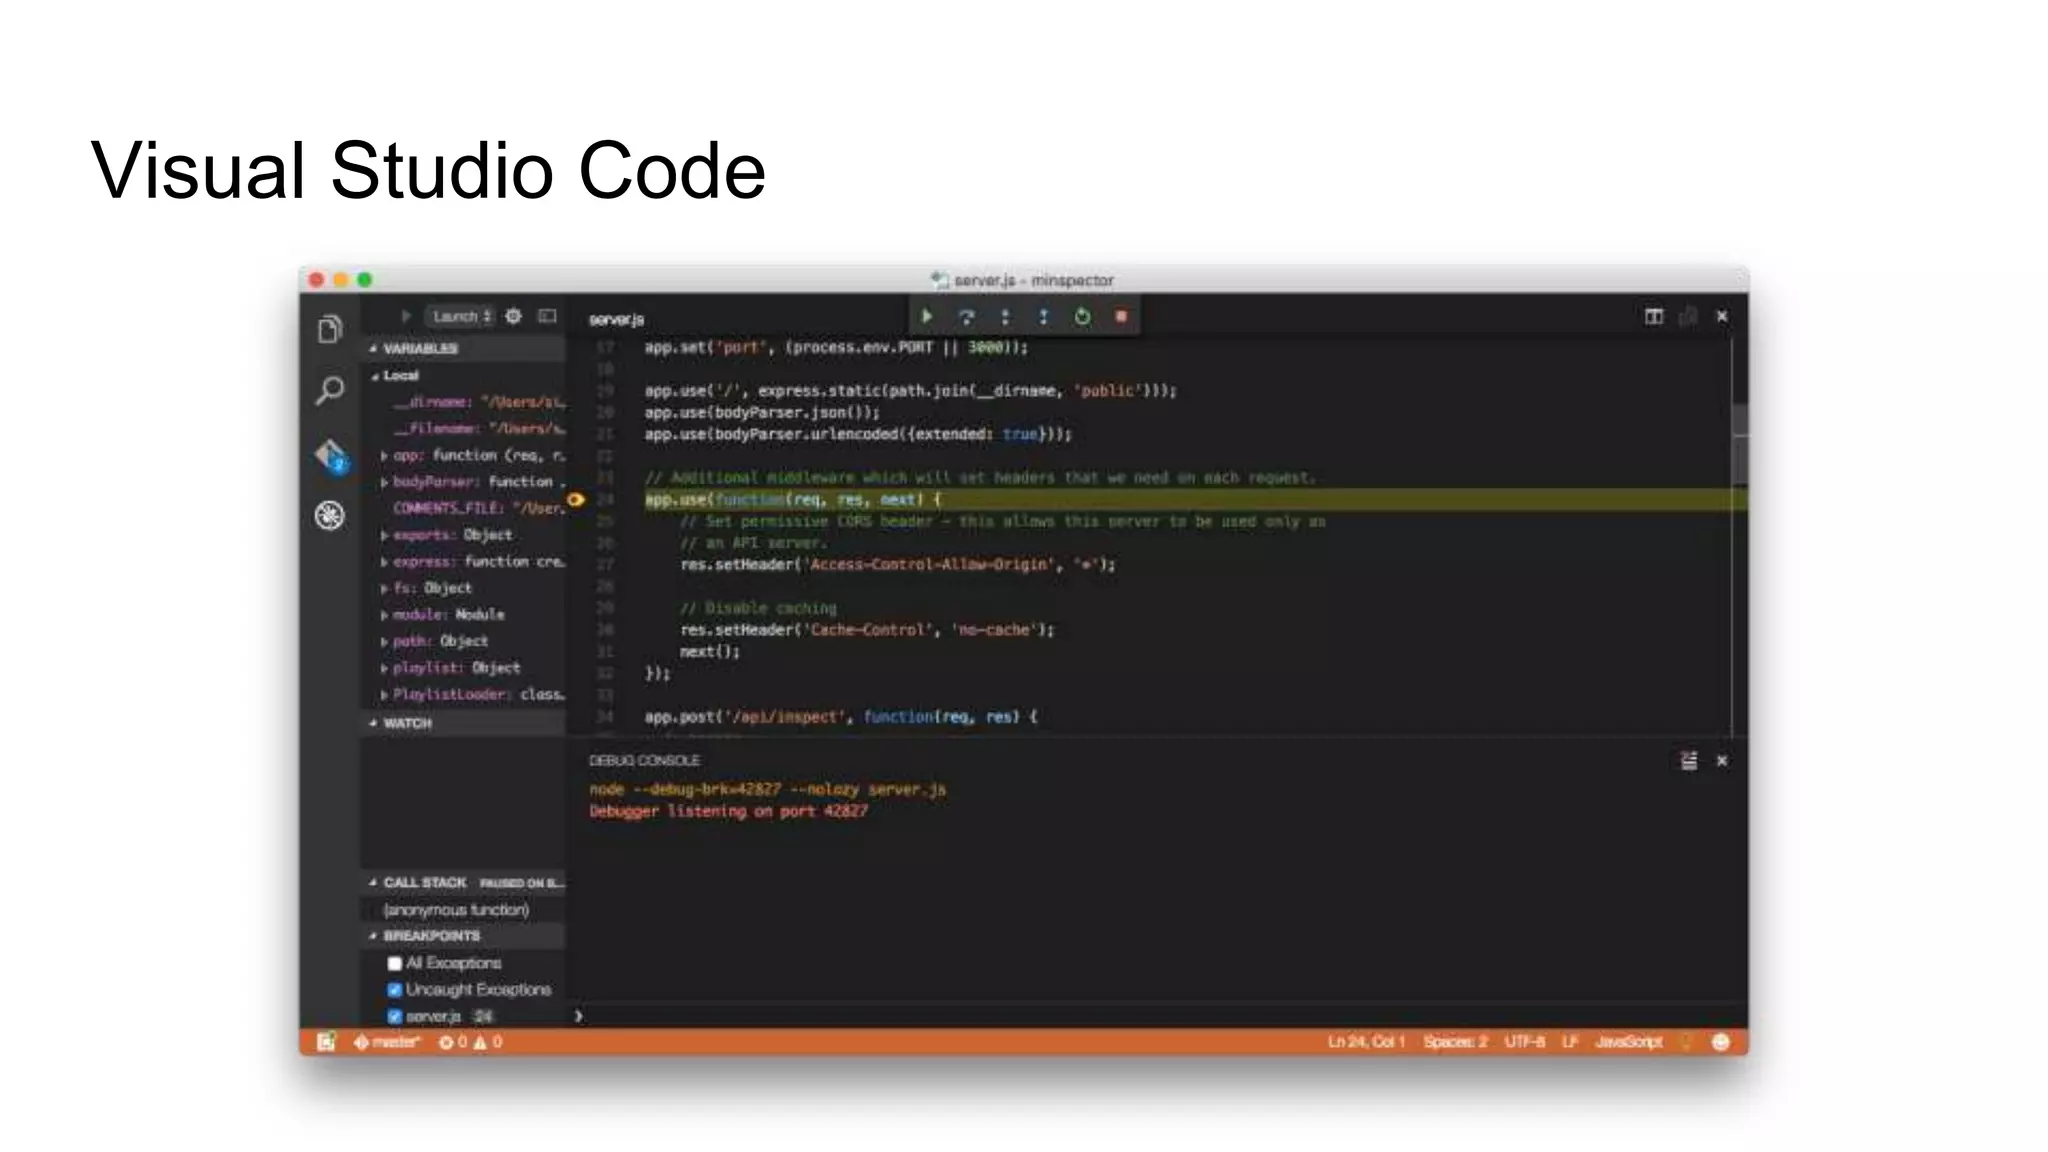The image size is (2048, 1152).
Task: Change language mode via JavaScript
Action: pos(1628,1042)
